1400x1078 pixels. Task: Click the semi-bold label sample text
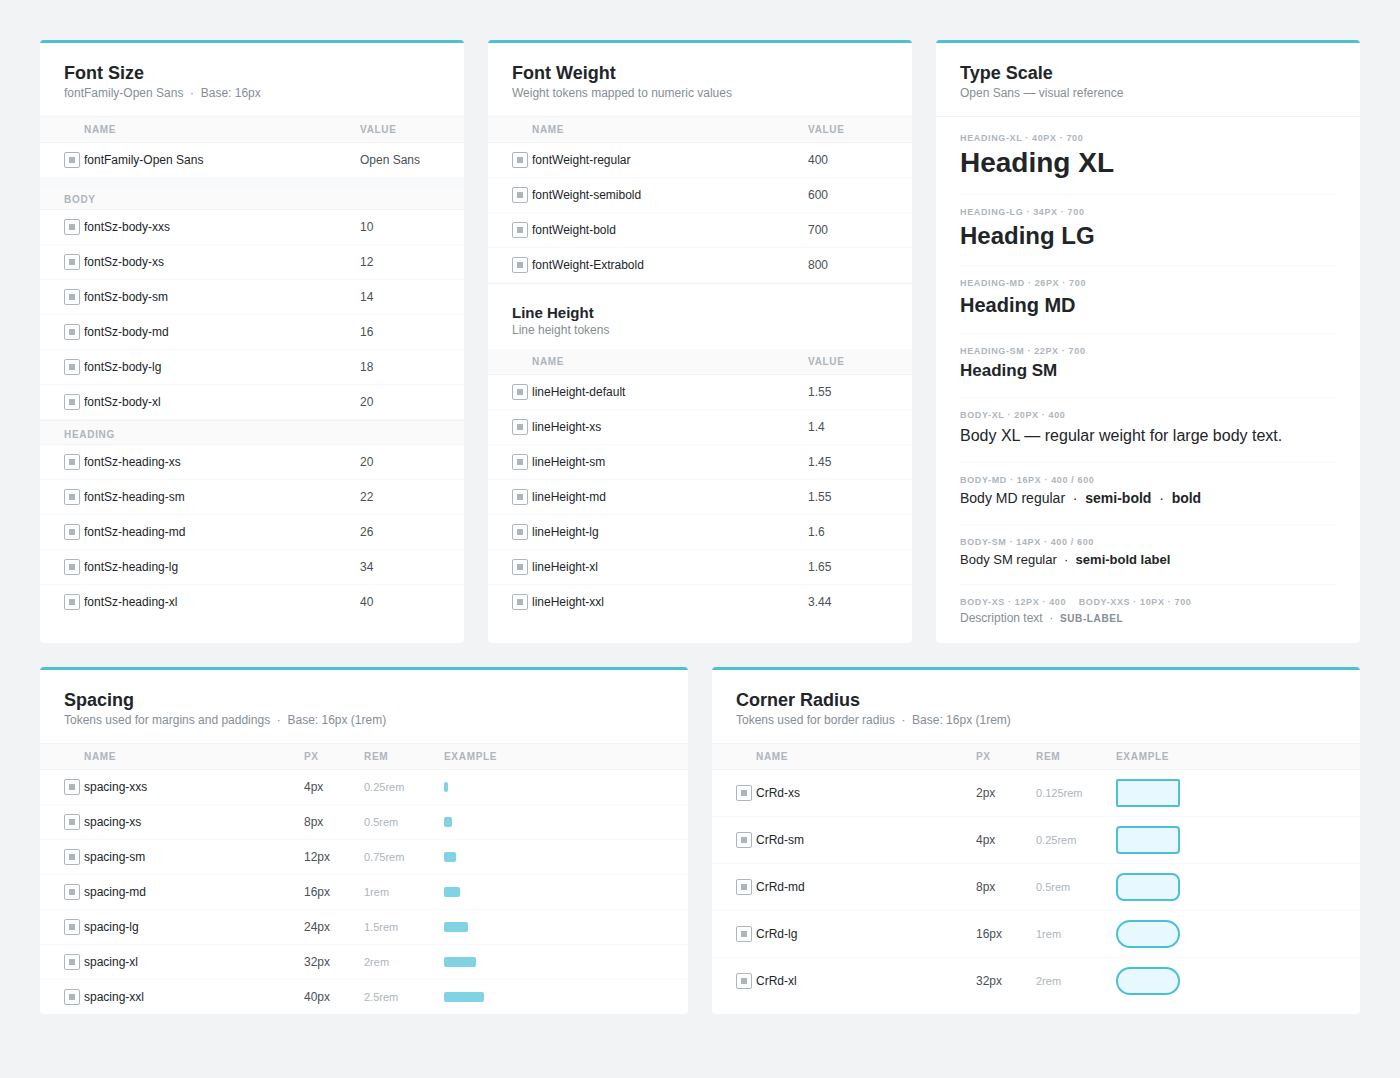[1123, 560]
